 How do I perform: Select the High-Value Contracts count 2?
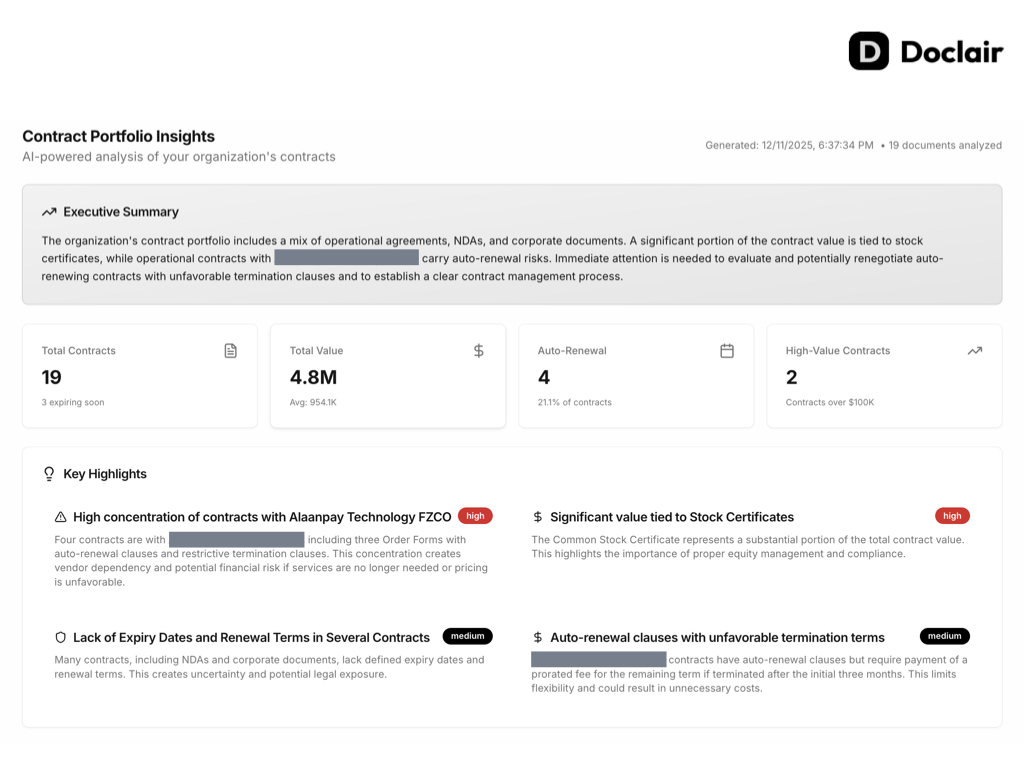(x=792, y=377)
